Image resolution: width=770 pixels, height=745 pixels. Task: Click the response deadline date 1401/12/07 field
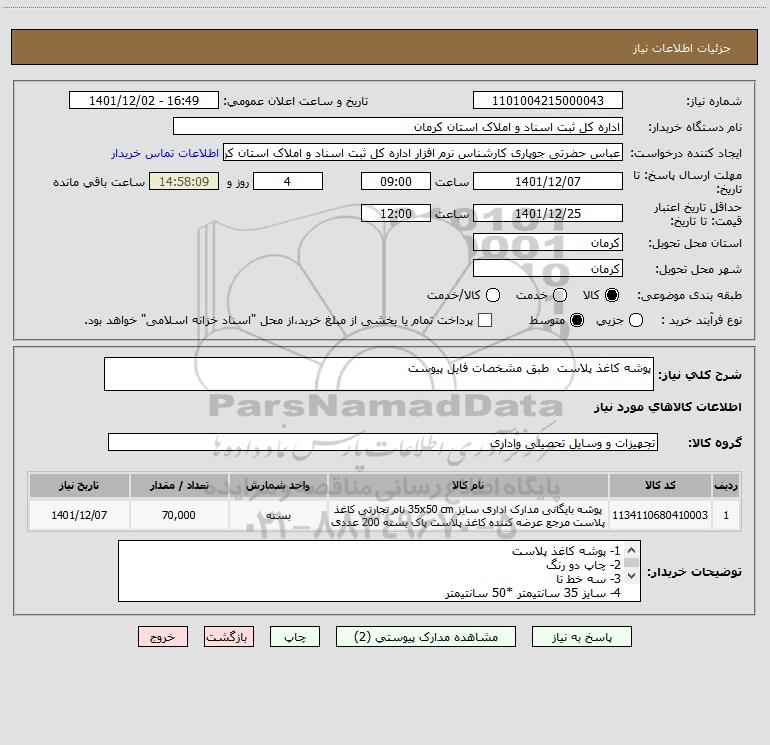pyautogui.click(x=548, y=181)
